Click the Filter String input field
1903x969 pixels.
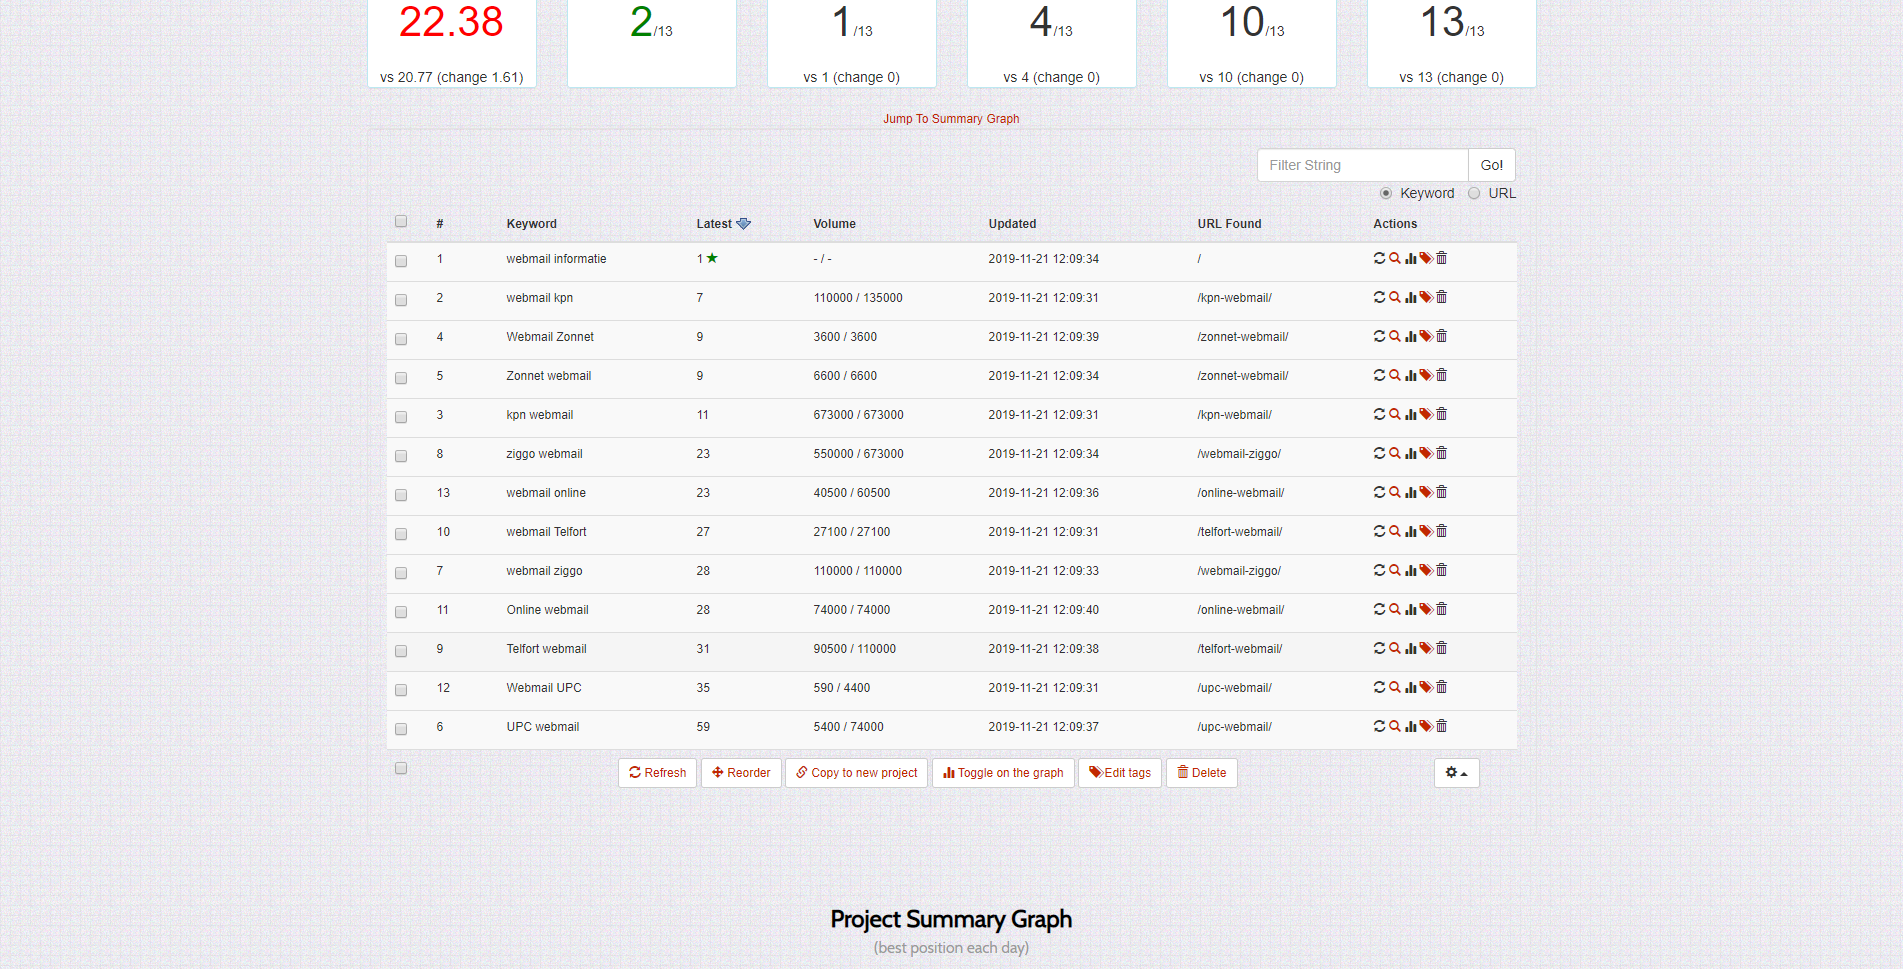[x=1363, y=165]
